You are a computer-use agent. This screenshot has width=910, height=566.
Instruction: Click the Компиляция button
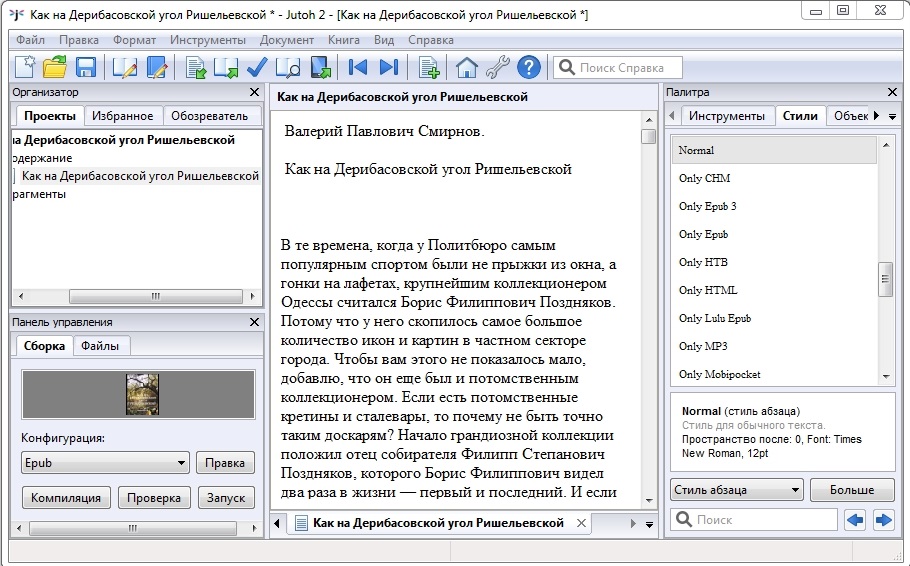66,498
